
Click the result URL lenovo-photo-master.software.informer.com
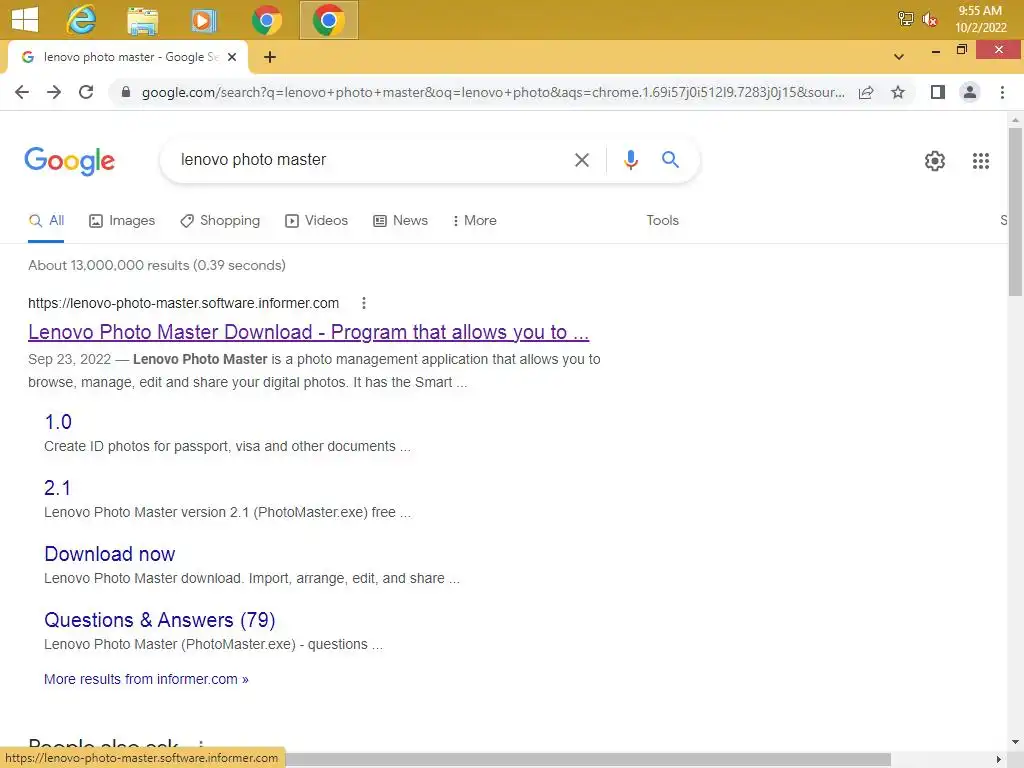click(184, 303)
